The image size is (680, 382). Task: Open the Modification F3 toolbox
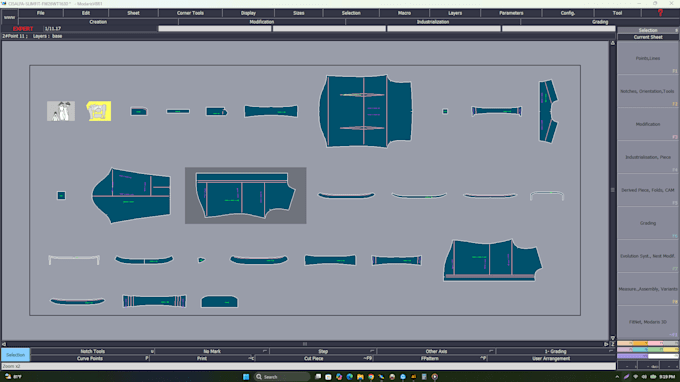648,124
